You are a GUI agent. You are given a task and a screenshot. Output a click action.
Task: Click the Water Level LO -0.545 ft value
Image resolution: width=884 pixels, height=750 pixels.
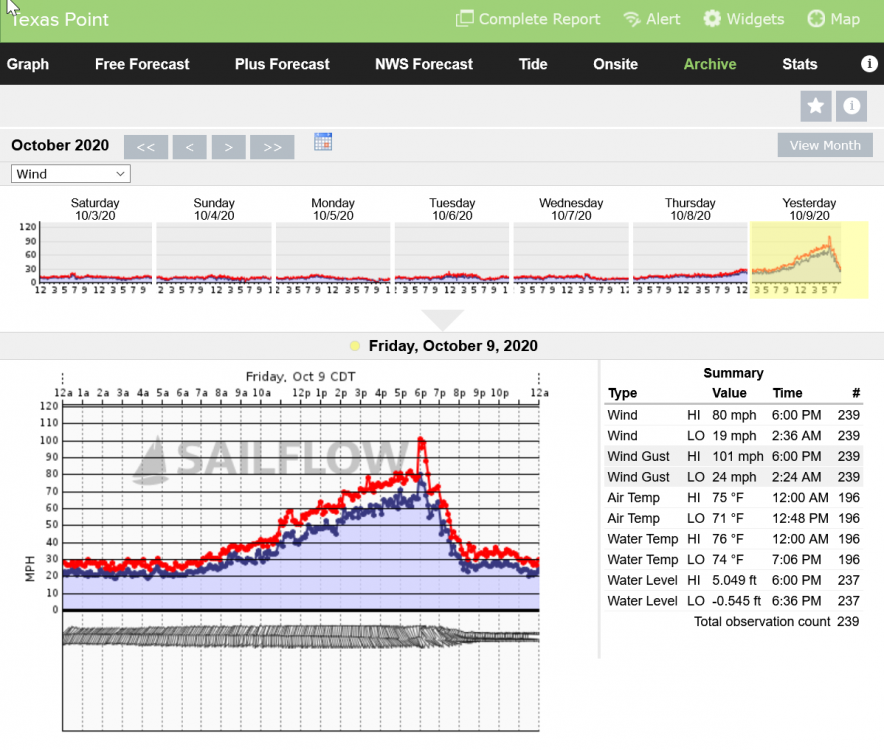tap(736, 601)
